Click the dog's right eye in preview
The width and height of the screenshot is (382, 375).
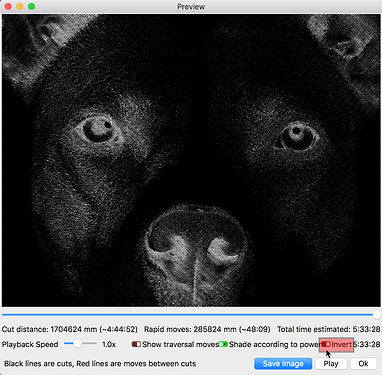pyautogui.click(x=296, y=136)
